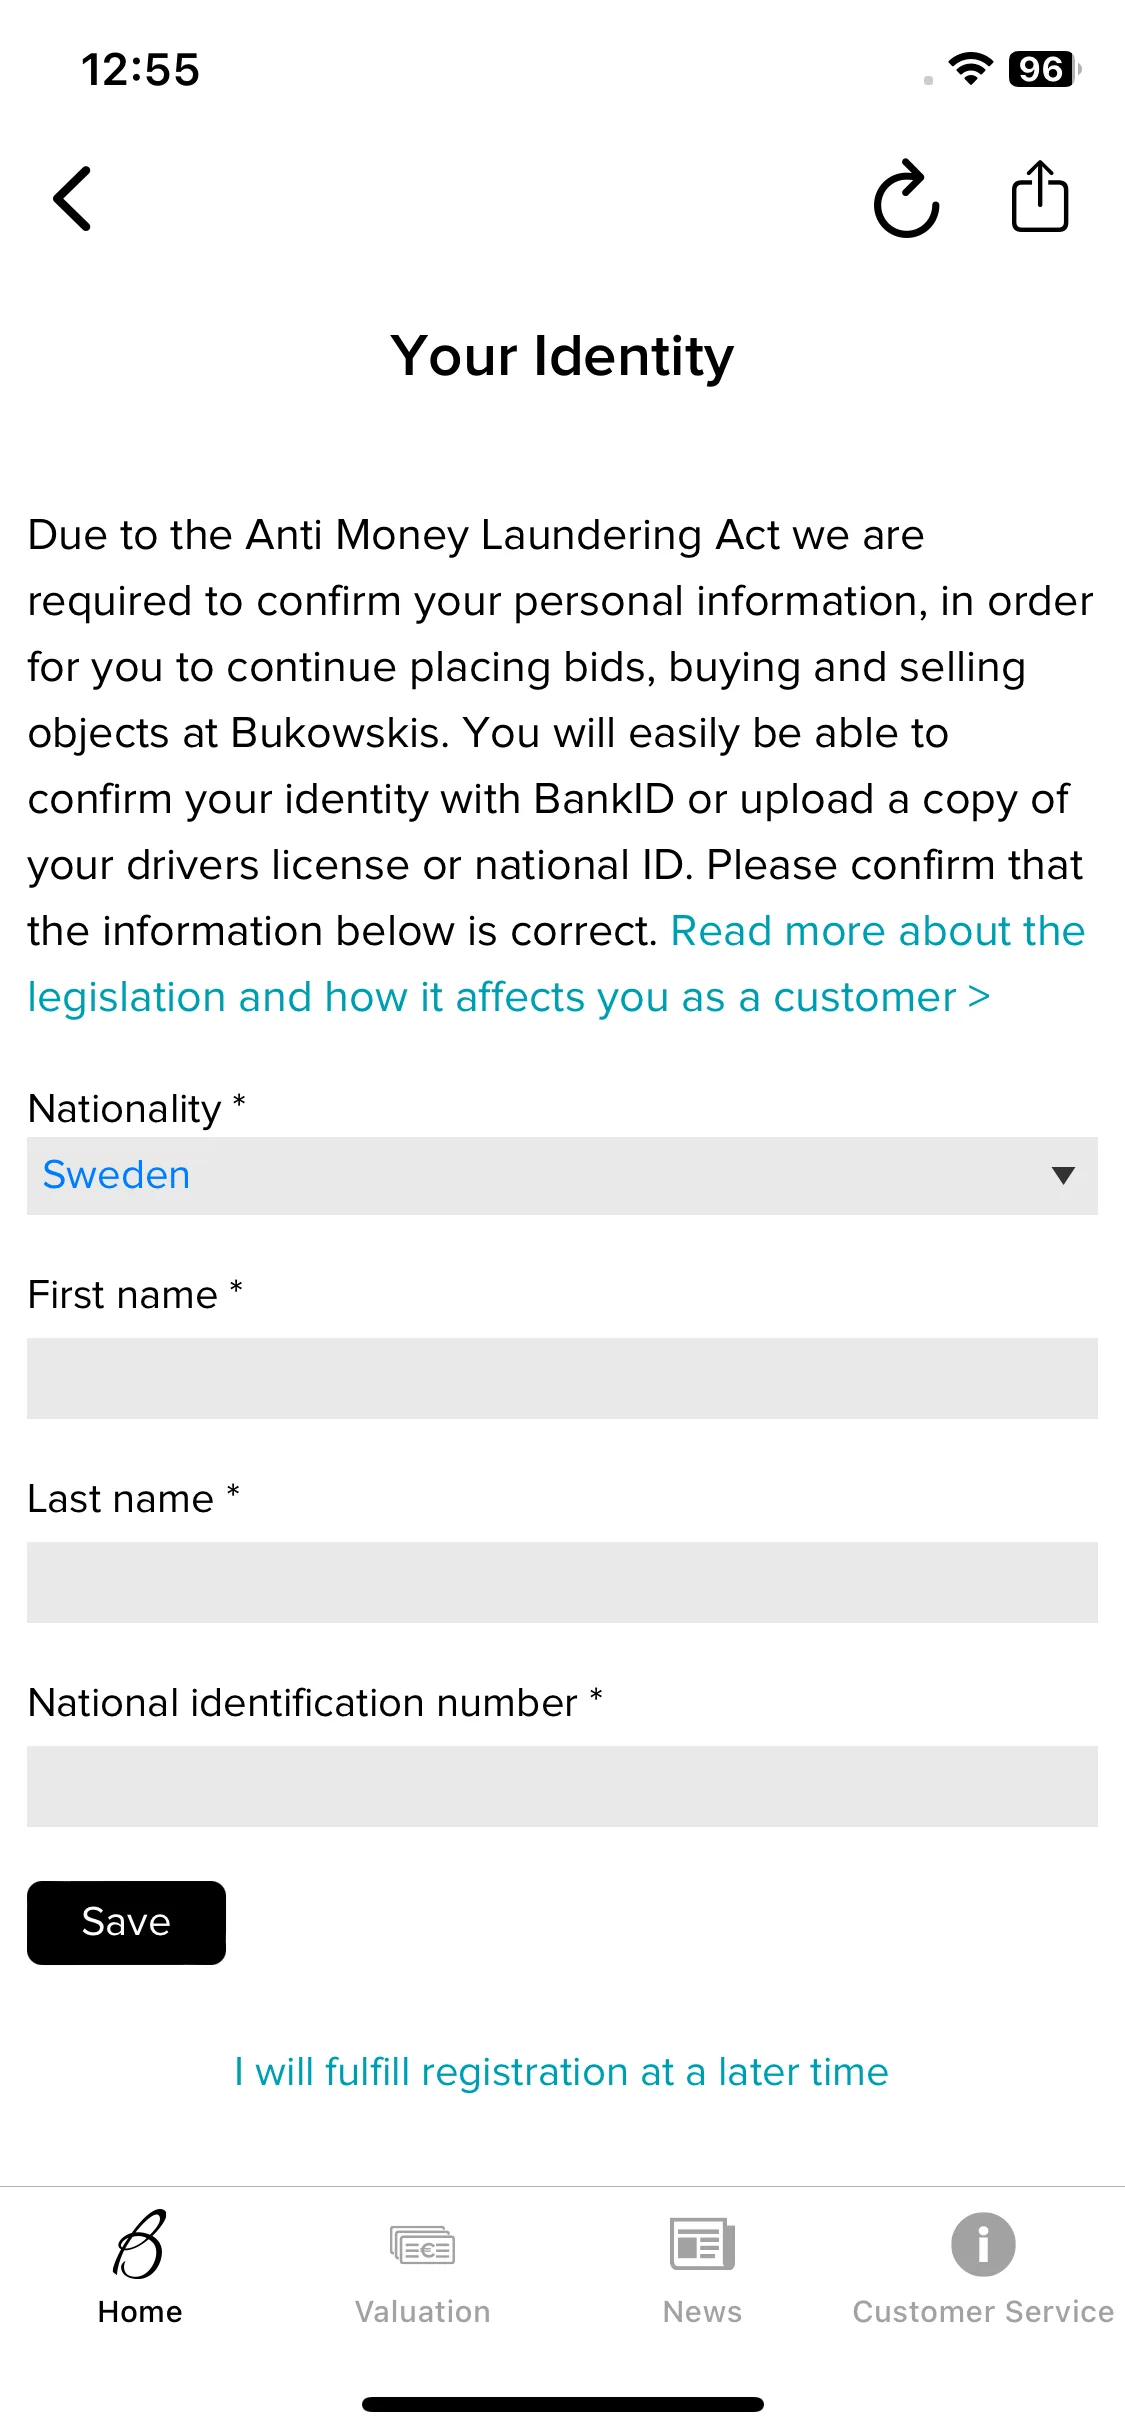Image resolution: width=1125 pixels, height=2436 pixels.
Task: Tap the back arrow icon
Action: (72, 199)
